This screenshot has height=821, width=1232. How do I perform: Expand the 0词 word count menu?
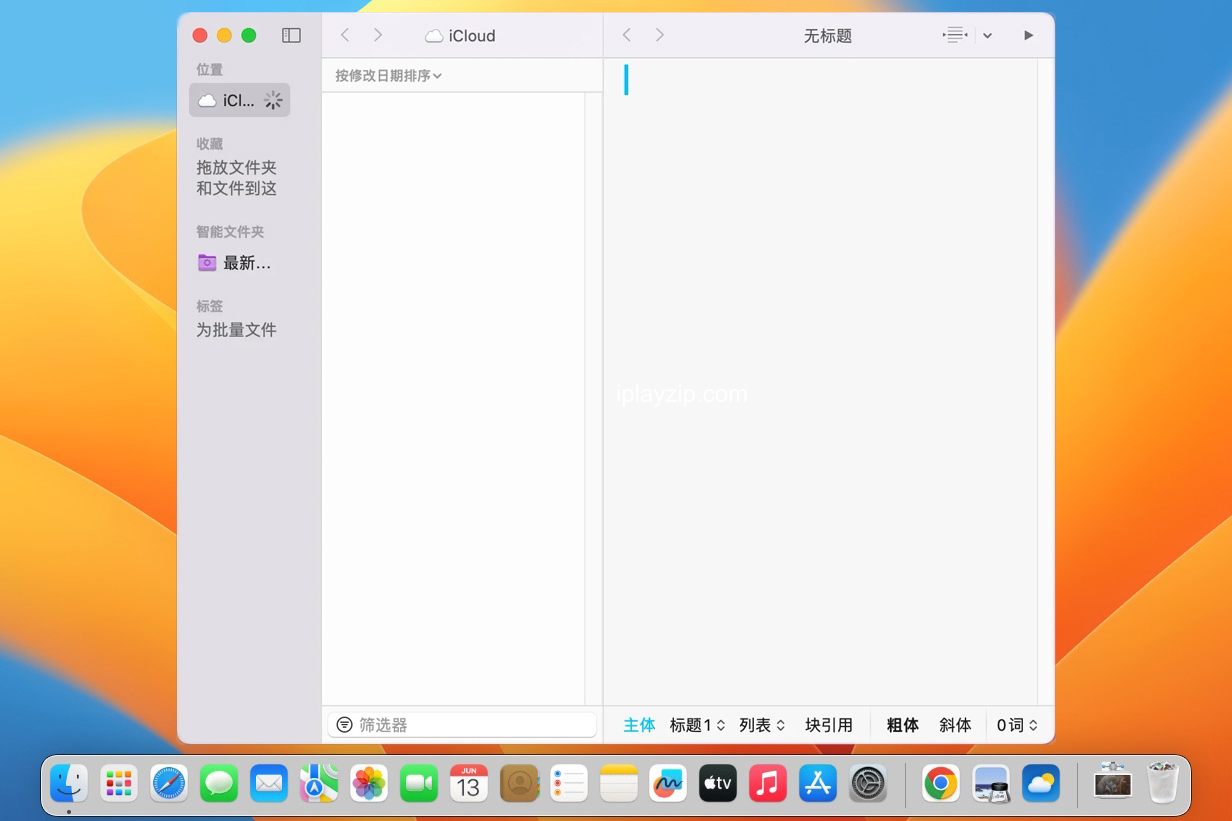(x=1017, y=725)
